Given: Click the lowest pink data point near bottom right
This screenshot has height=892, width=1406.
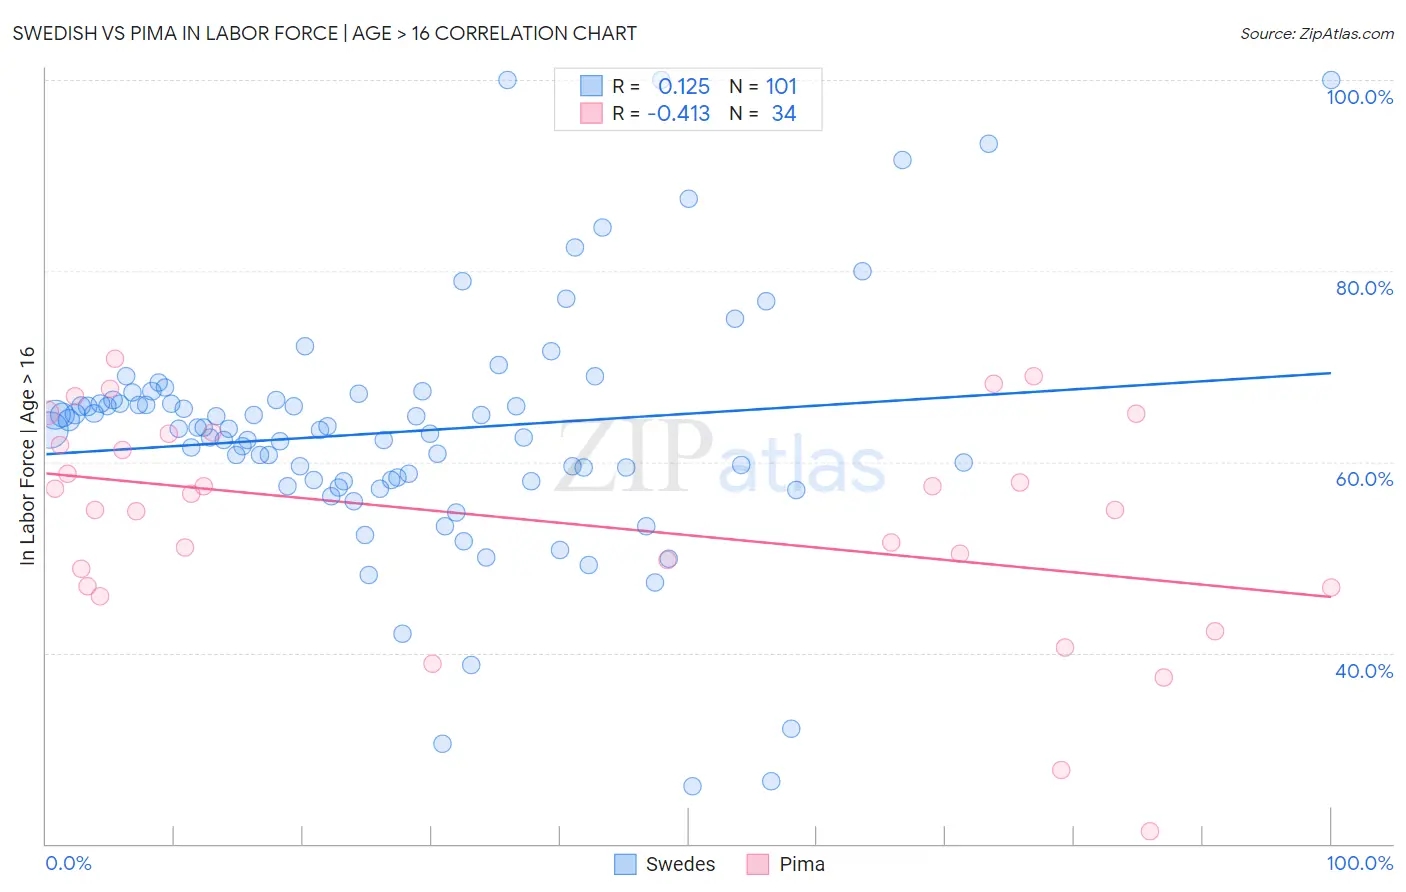Looking at the screenshot, I should (x=1150, y=831).
